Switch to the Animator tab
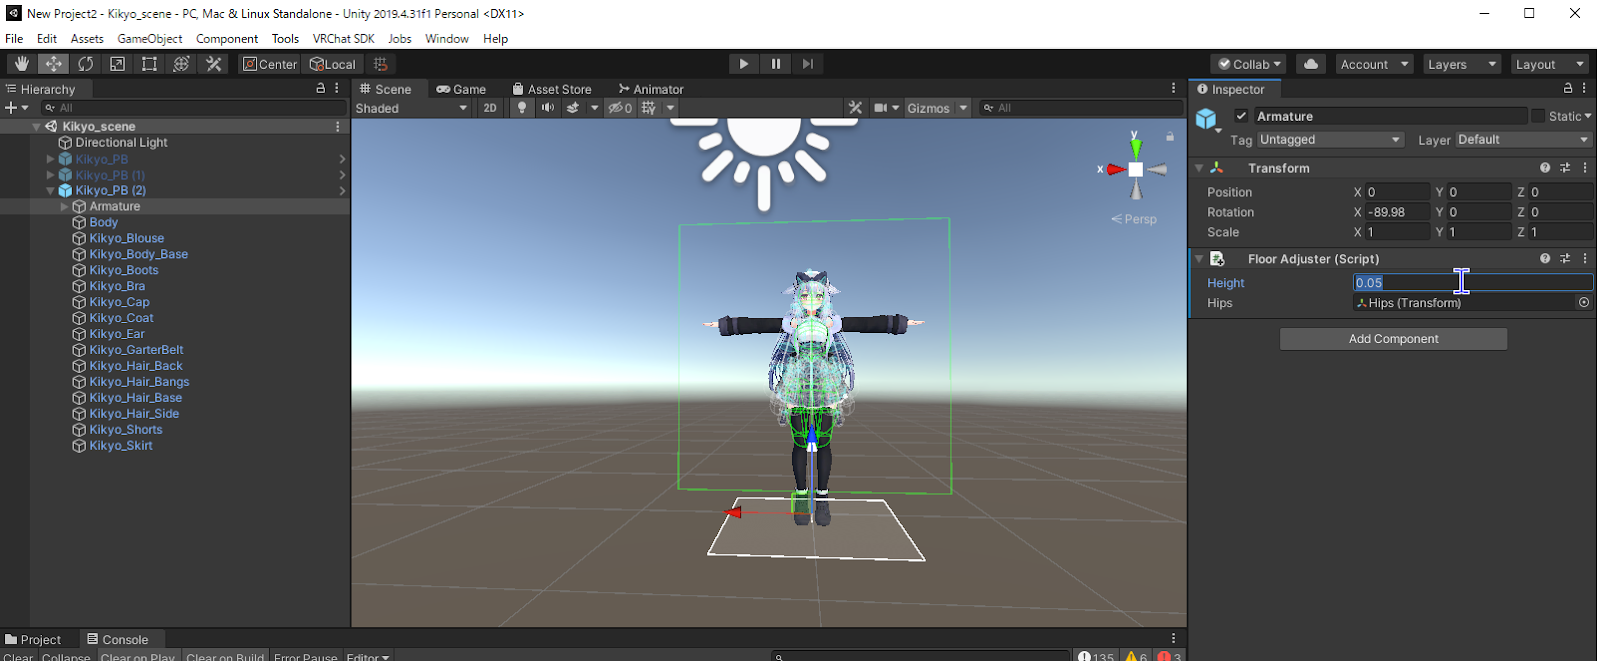 tap(651, 89)
